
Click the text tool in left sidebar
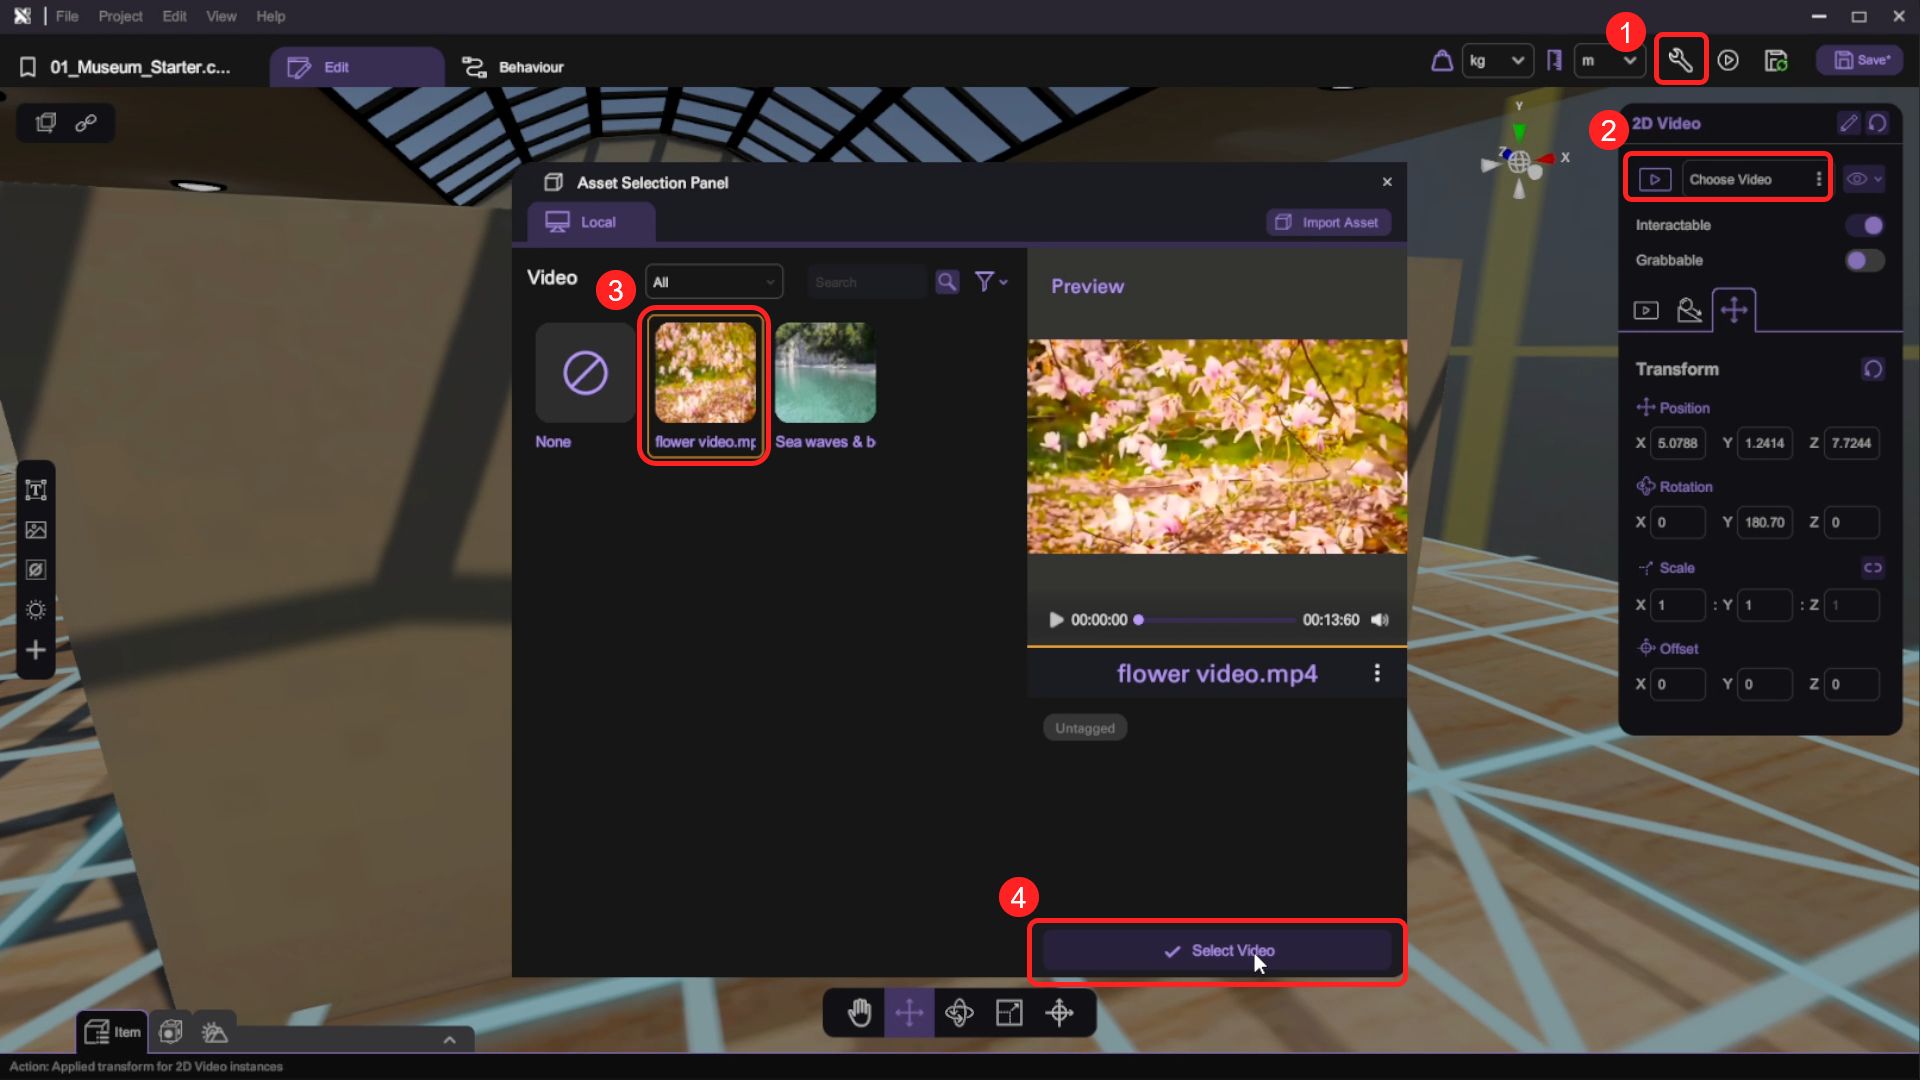(x=36, y=490)
